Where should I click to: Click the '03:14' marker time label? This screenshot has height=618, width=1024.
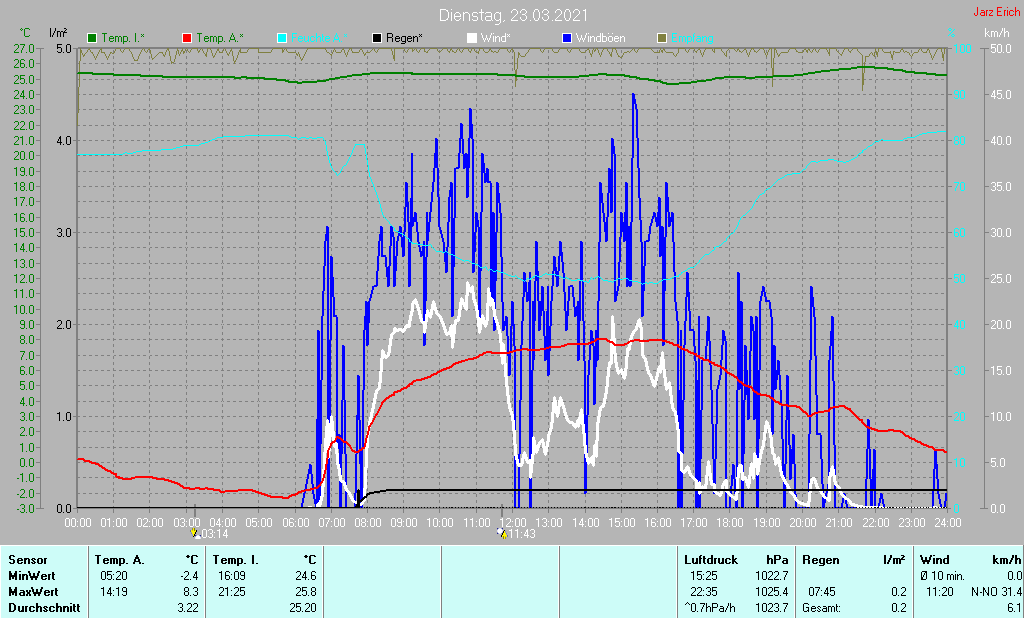tap(214, 534)
